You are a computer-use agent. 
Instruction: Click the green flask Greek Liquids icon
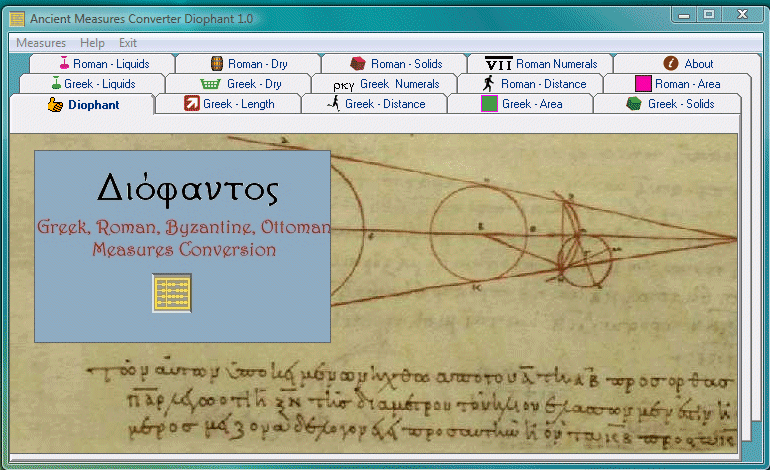coord(56,83)
